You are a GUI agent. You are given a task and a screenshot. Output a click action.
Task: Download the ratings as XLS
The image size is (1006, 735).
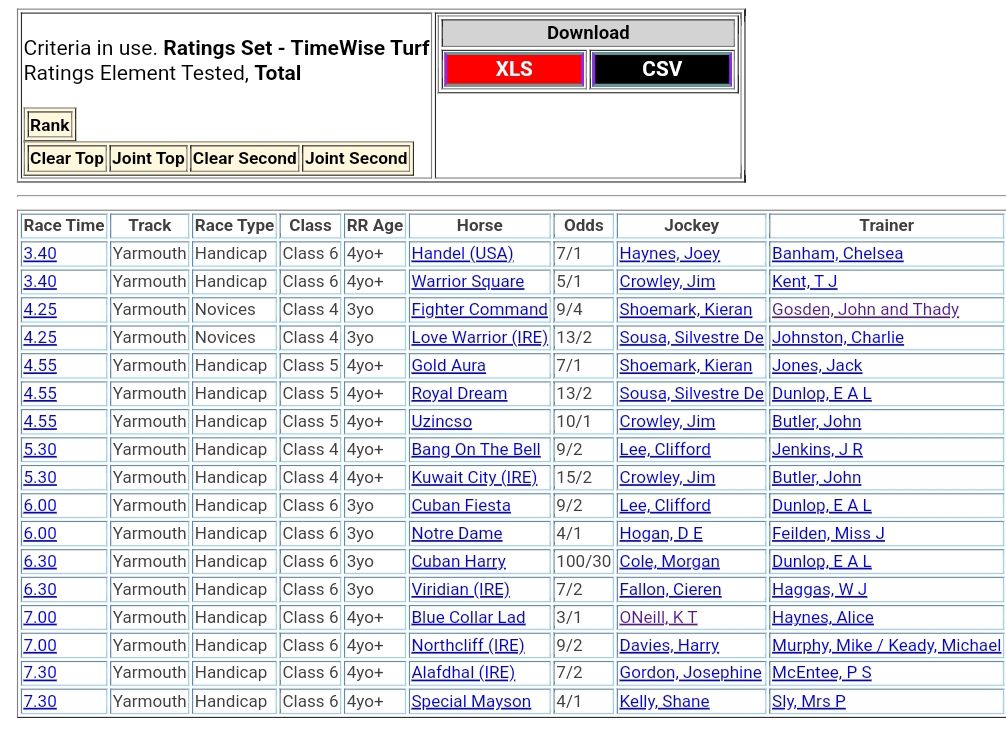(x=513, y=69)
